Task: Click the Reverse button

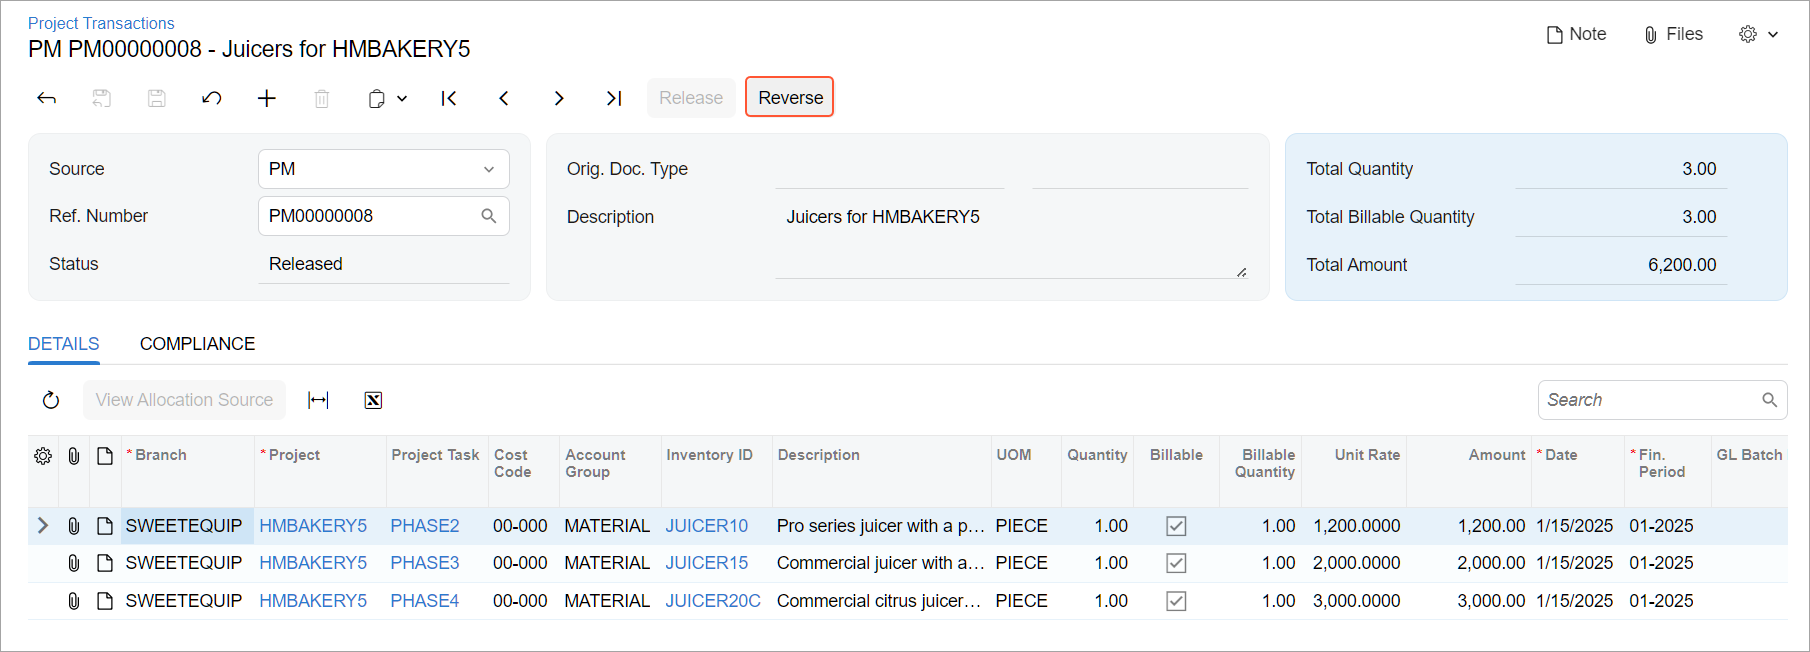Action: click(790, 98)
